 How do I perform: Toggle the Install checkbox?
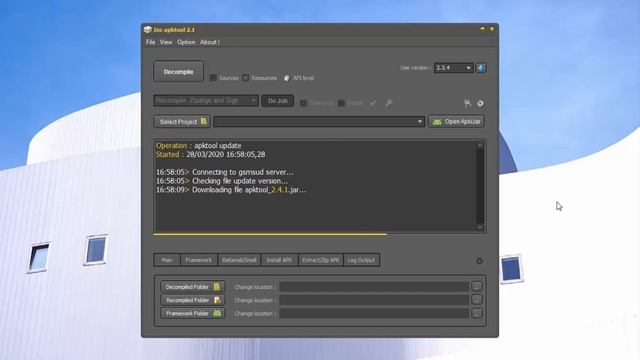pyautogui.click(x=341, y=103)
